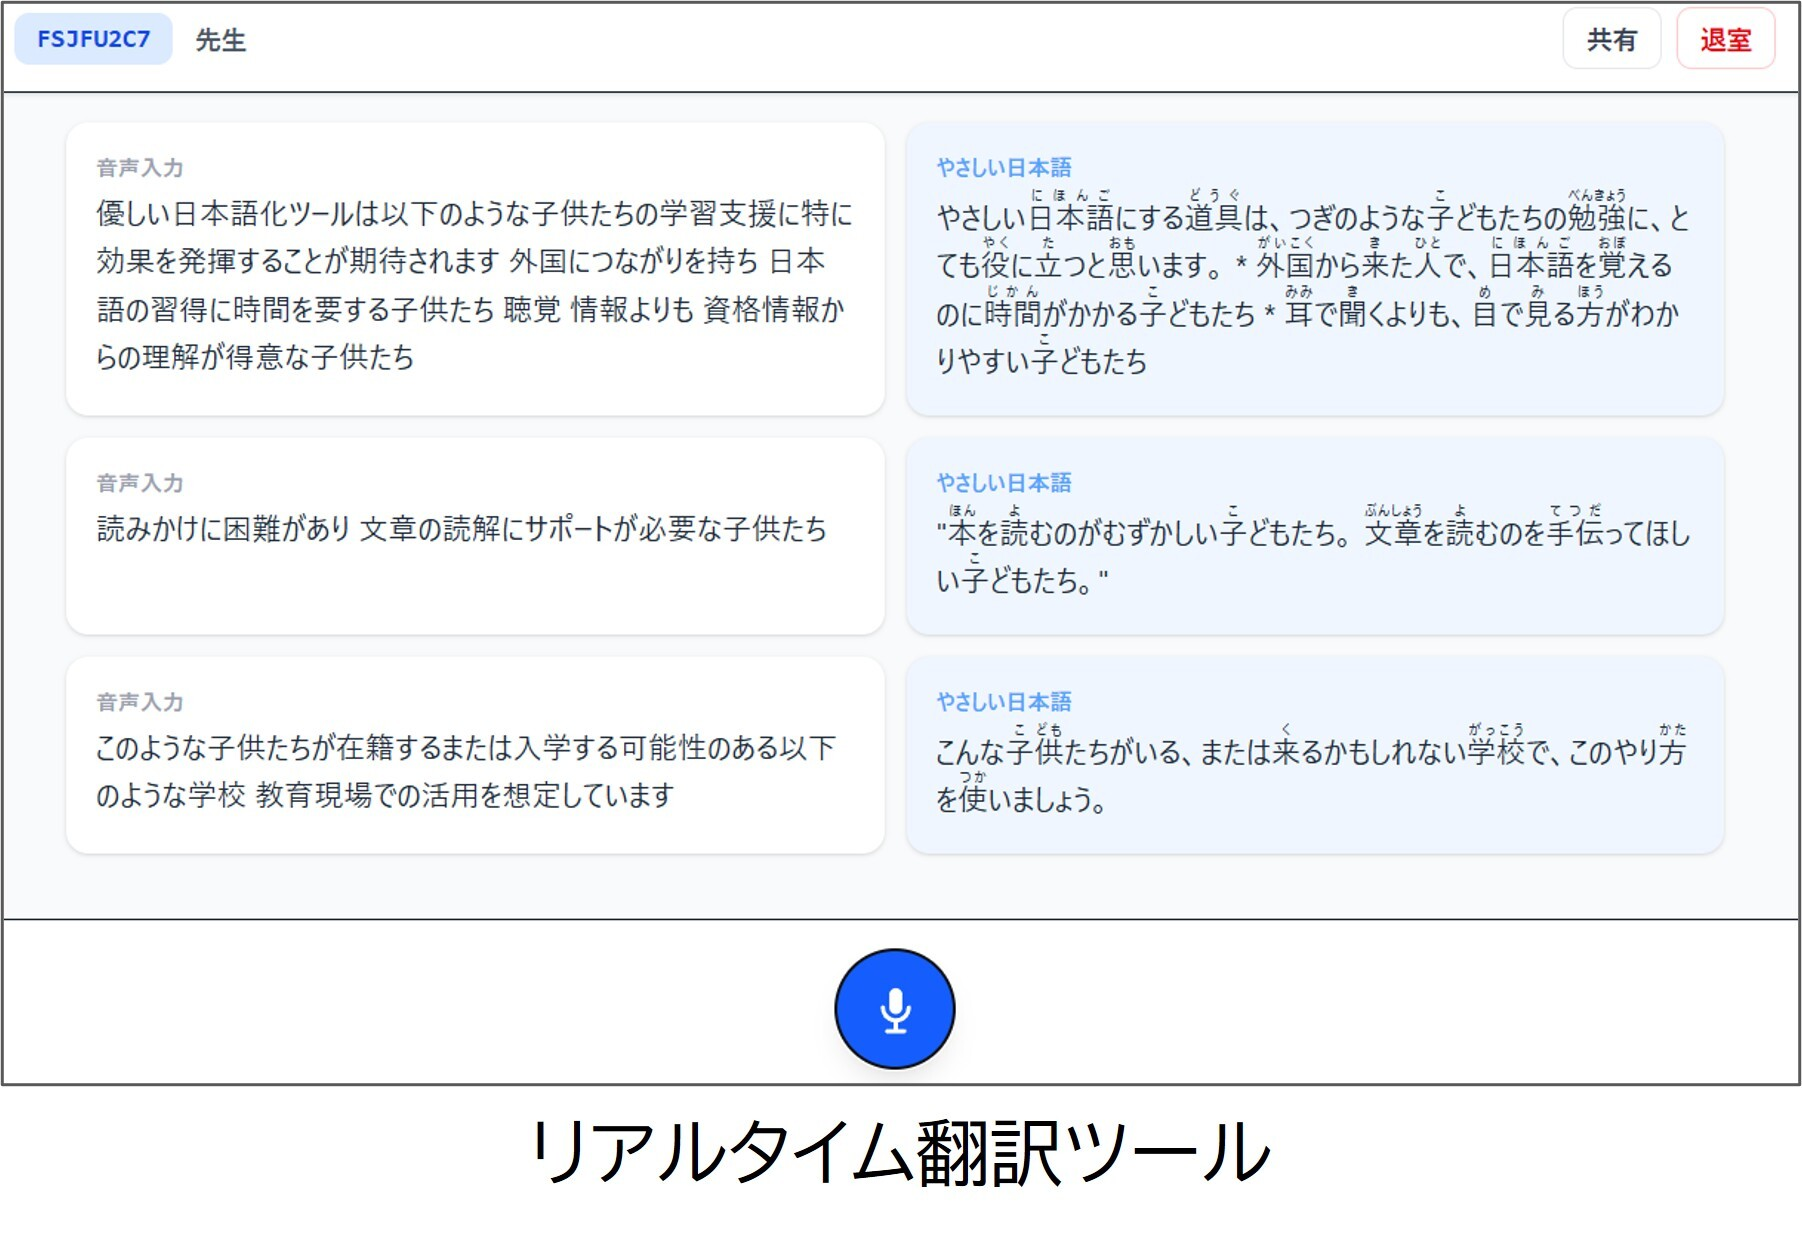1802x1236 pixels.
Task: Click the 音声入力 label of the third card
Action: [x=140, y=702]
